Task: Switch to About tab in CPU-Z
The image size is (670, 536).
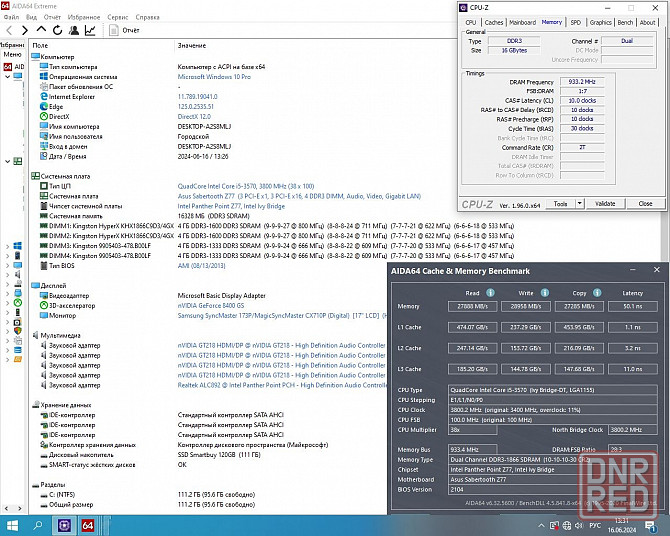Action: pos(647,22)
